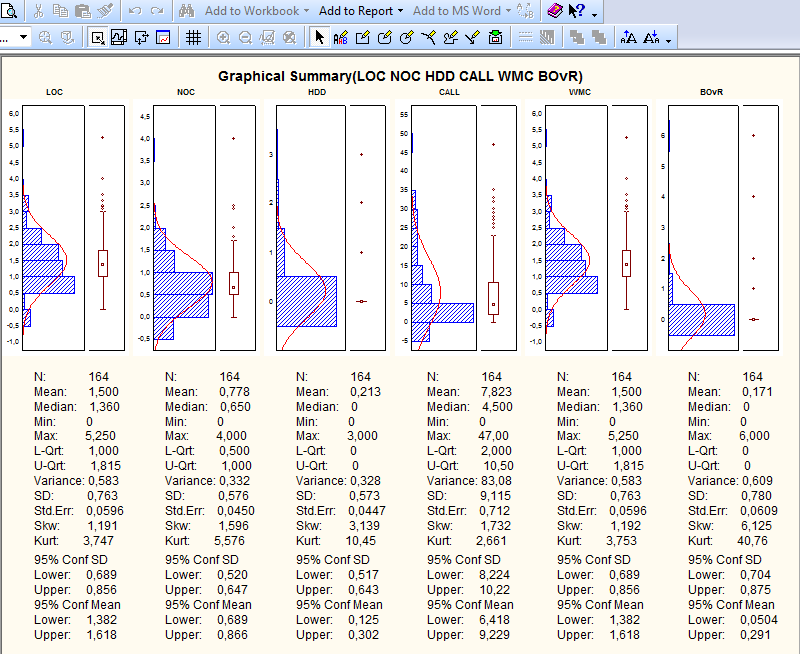Click the print preview magnifier icon
The width and height of the screenshot is (800, 654).
[x=7, y=11]
